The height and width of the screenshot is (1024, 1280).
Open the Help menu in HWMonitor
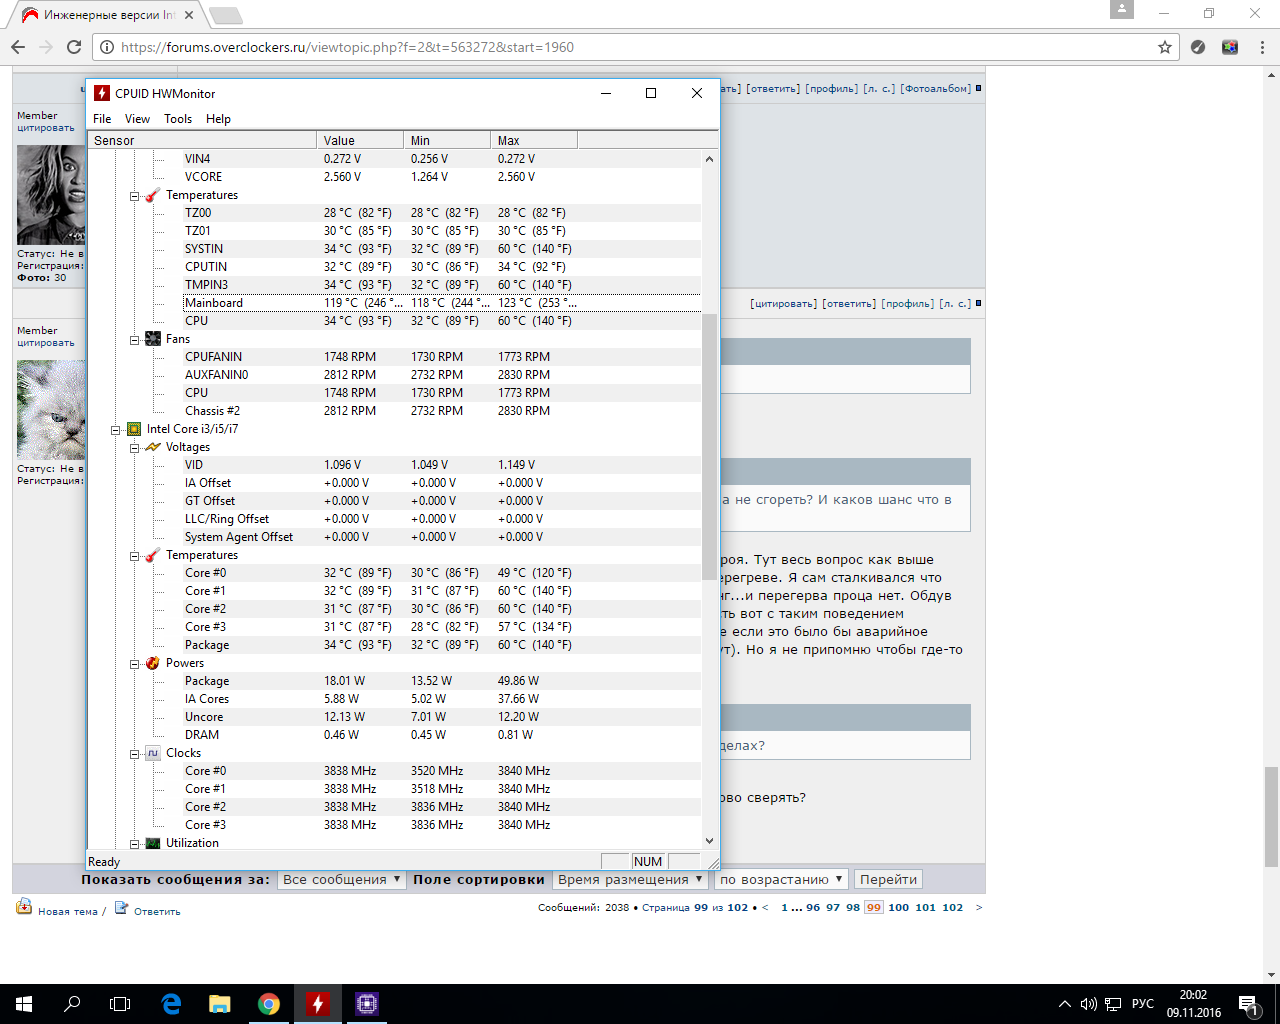(x=218, y=119)
